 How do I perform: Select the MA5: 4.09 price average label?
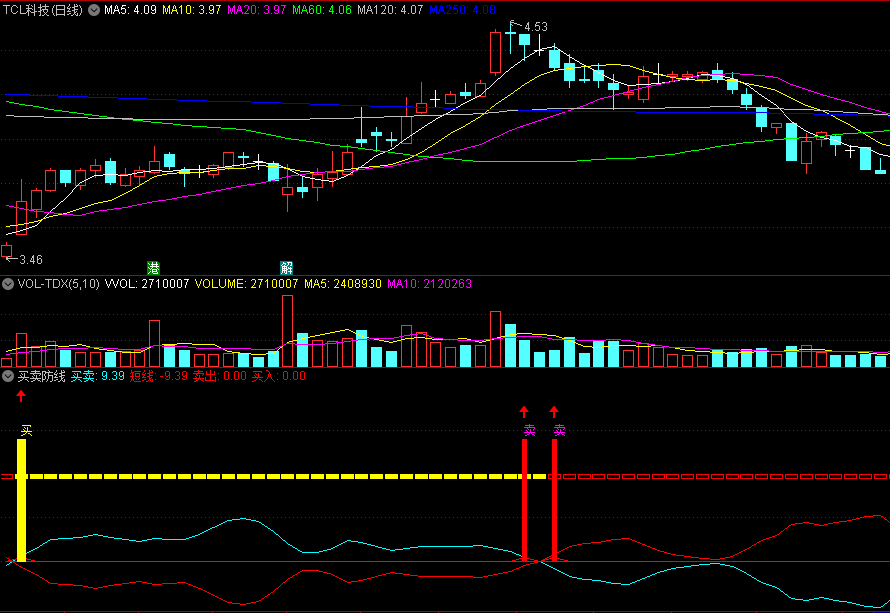click(x=130, y=10)
